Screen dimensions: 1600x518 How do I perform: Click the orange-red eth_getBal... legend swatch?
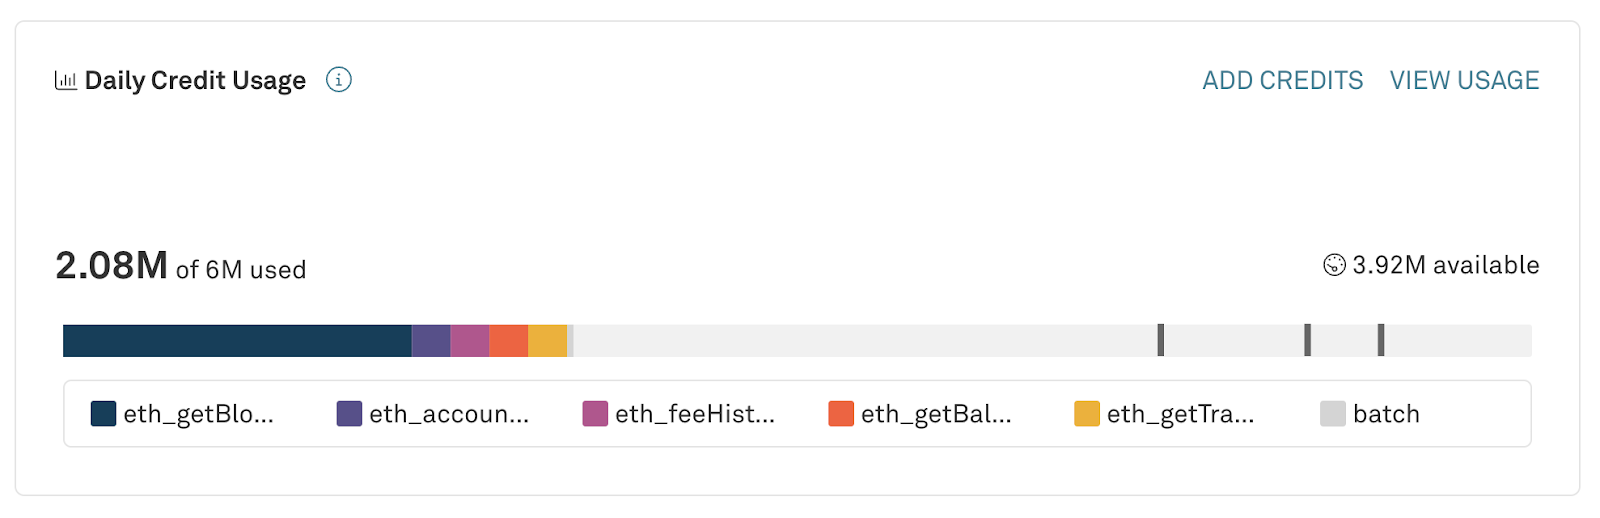pos(841,414)
